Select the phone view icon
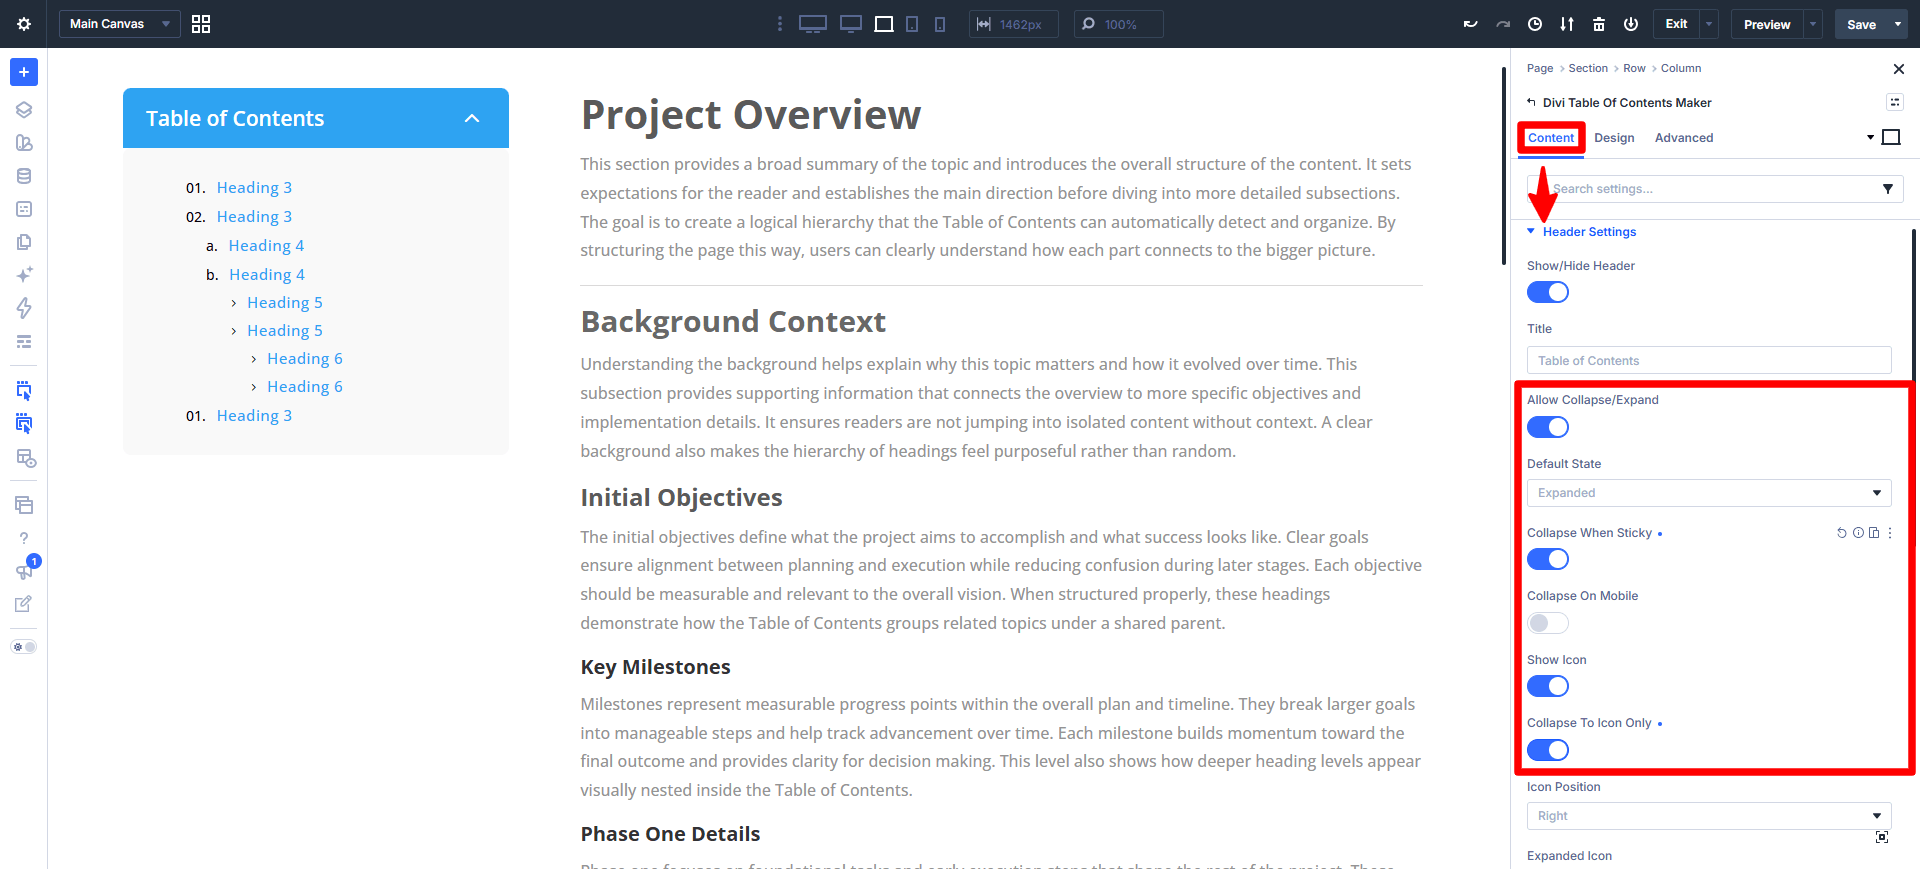 940,24
